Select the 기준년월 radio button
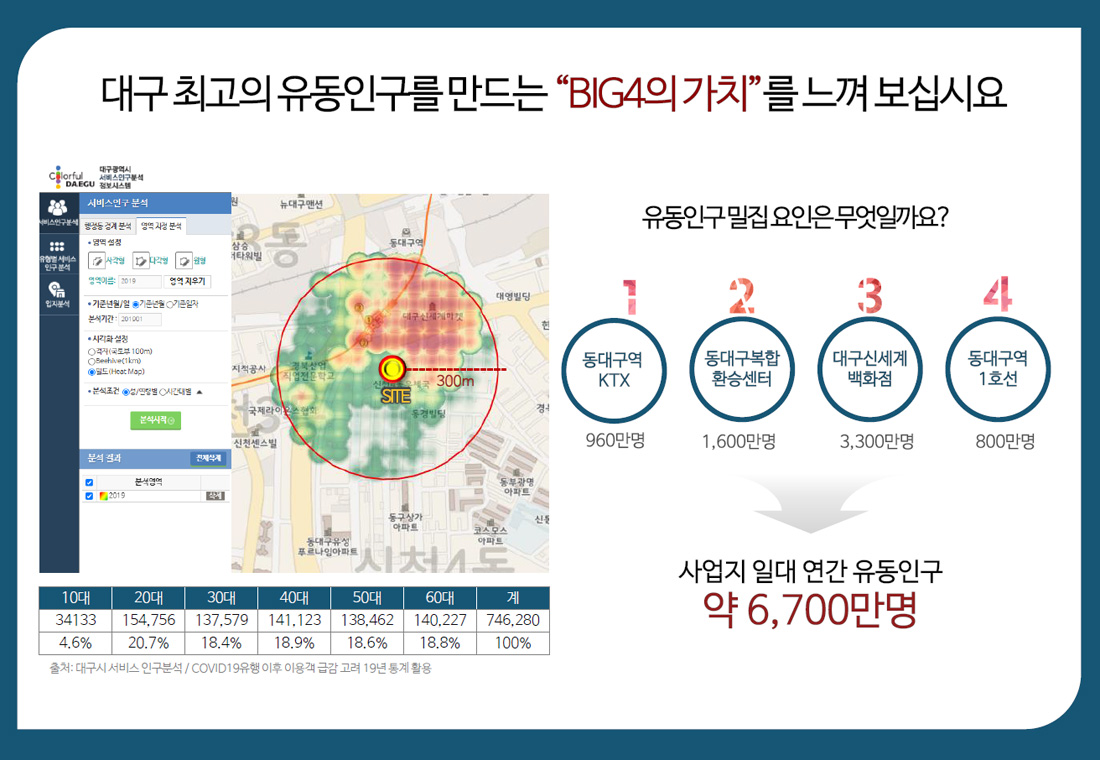Screen dimensions: 1100x760 point(135,305)
